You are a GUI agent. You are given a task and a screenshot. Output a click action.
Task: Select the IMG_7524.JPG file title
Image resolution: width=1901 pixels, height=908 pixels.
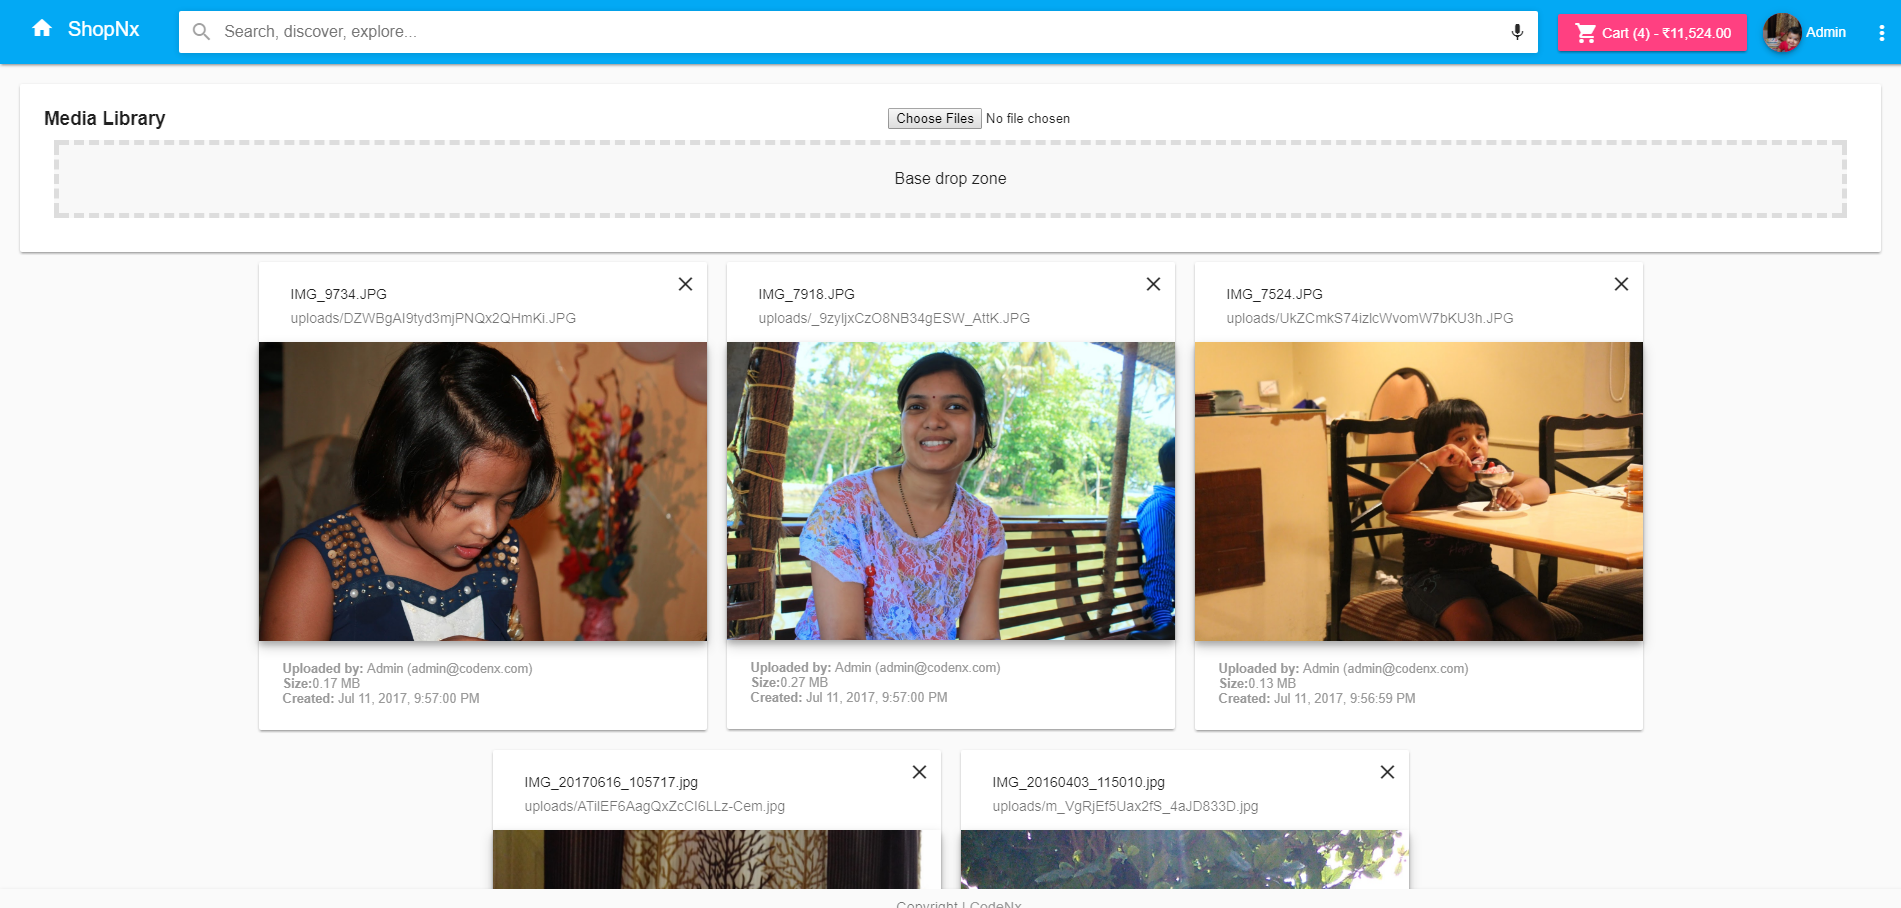(1274, 295)
